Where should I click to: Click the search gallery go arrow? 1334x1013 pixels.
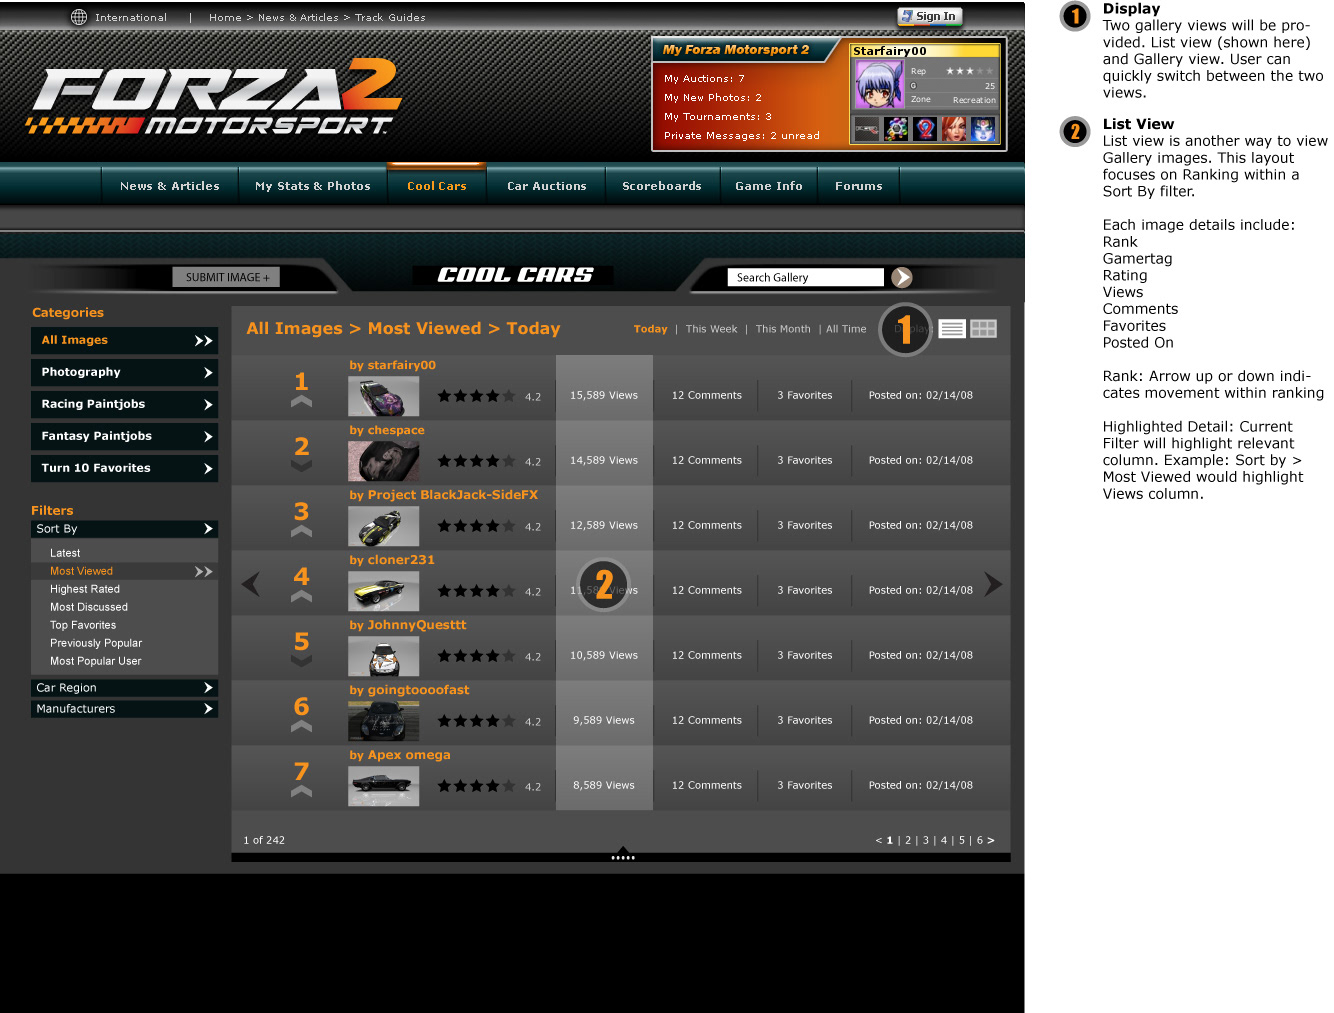[x=902, y=277]
